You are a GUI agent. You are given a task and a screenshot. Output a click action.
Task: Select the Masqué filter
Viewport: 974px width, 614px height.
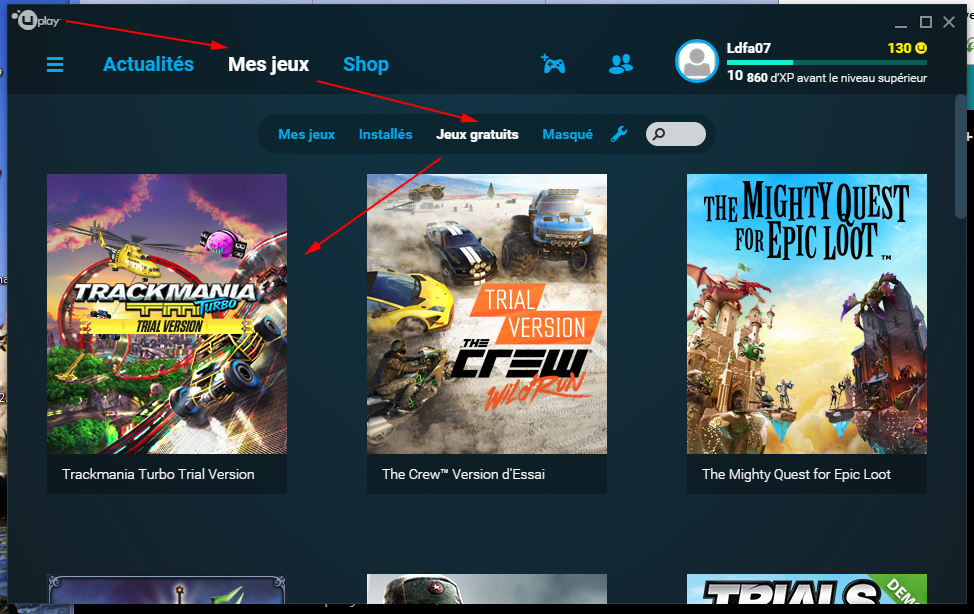[x=567, y=134]
